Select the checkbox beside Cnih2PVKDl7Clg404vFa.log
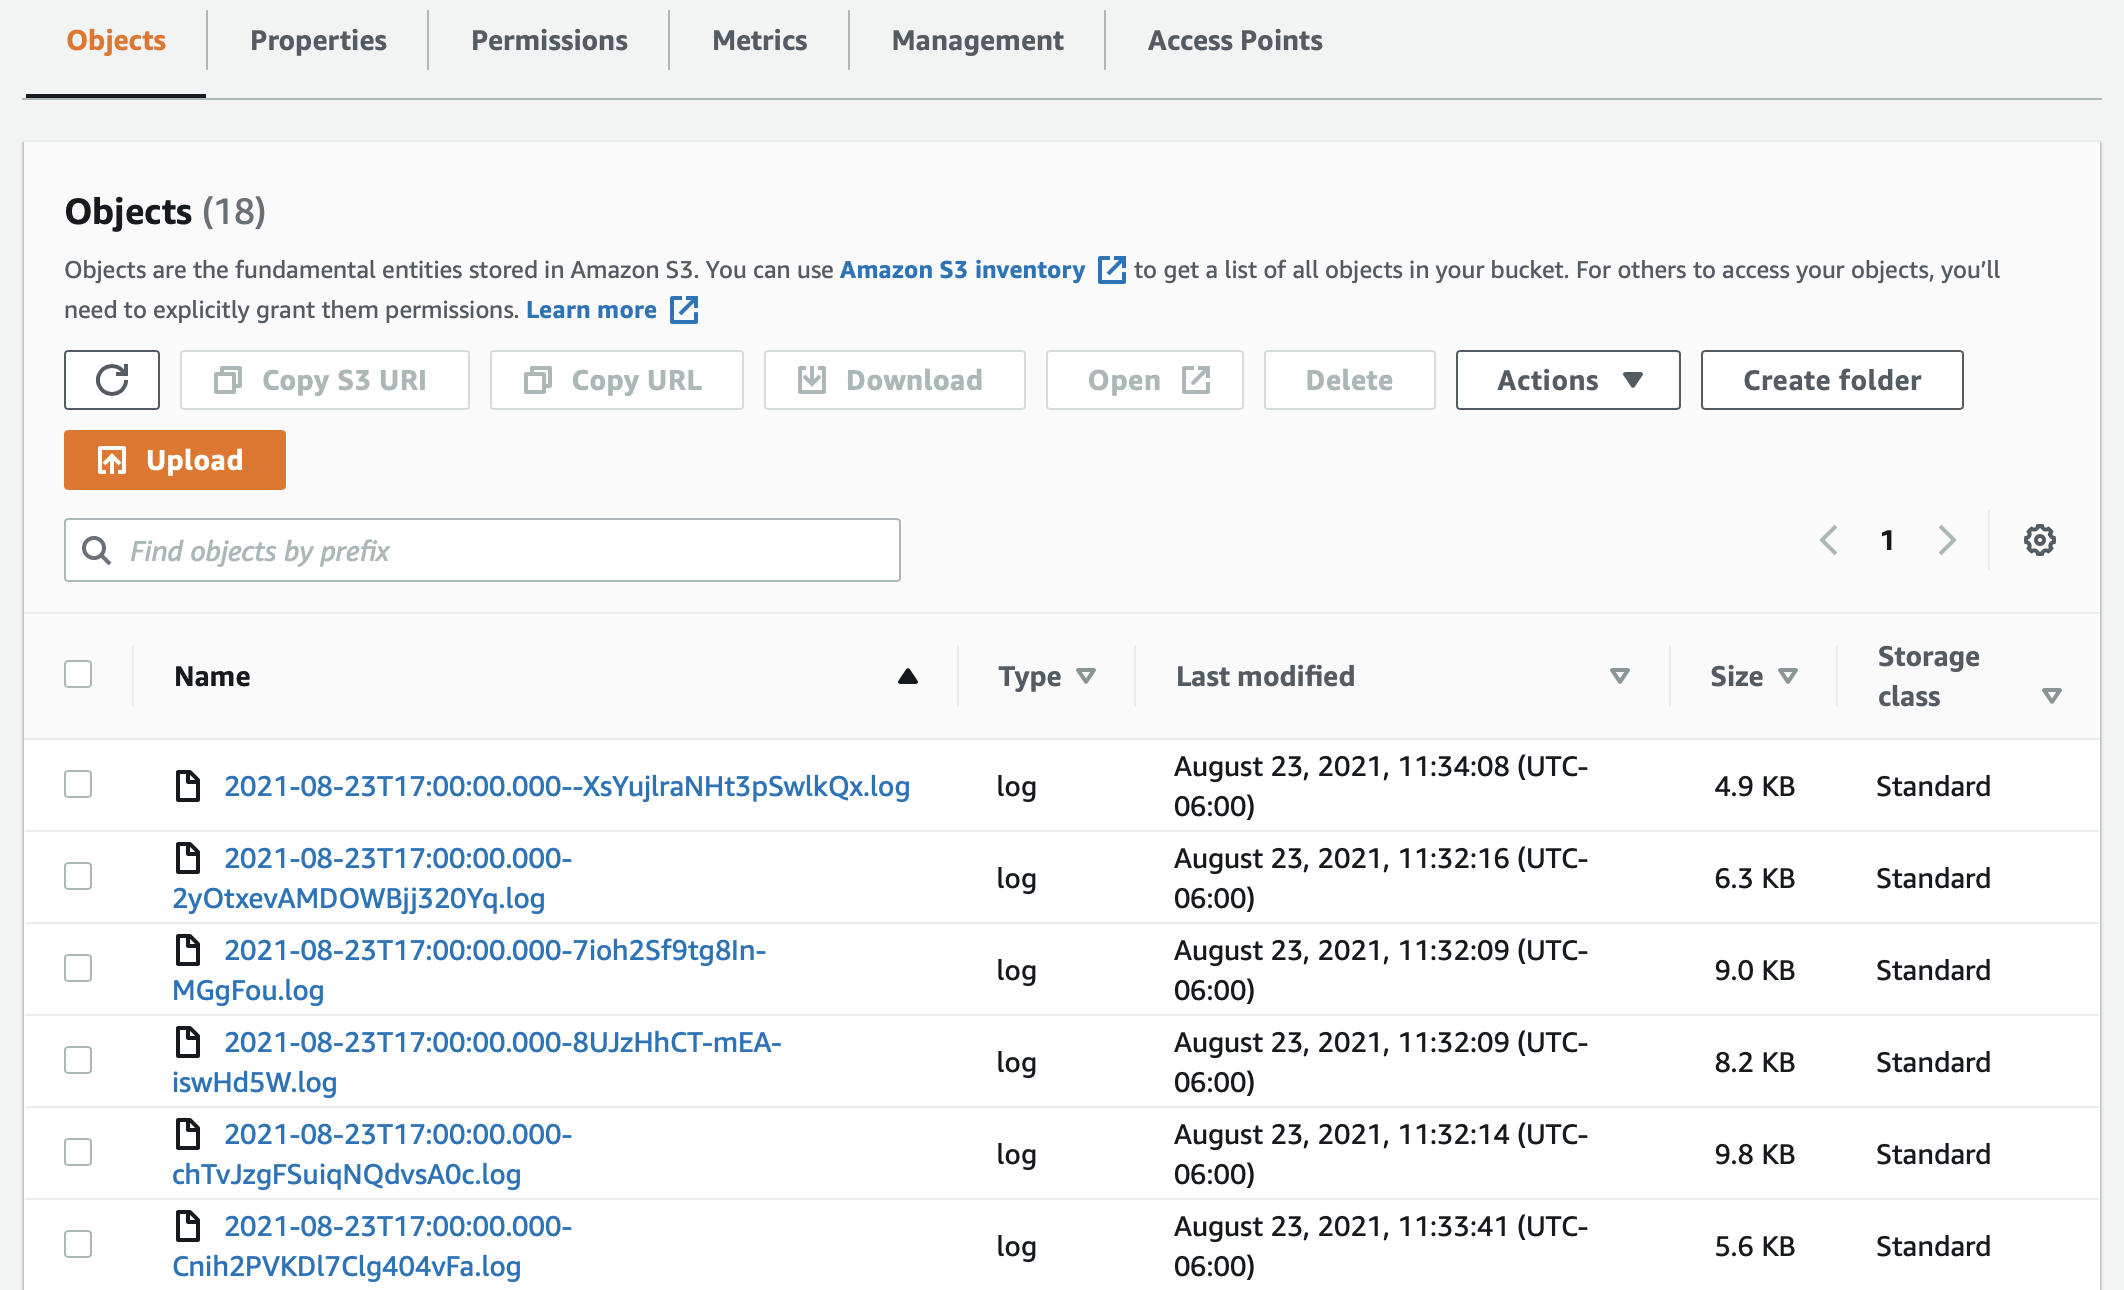 click(77, 1245)
